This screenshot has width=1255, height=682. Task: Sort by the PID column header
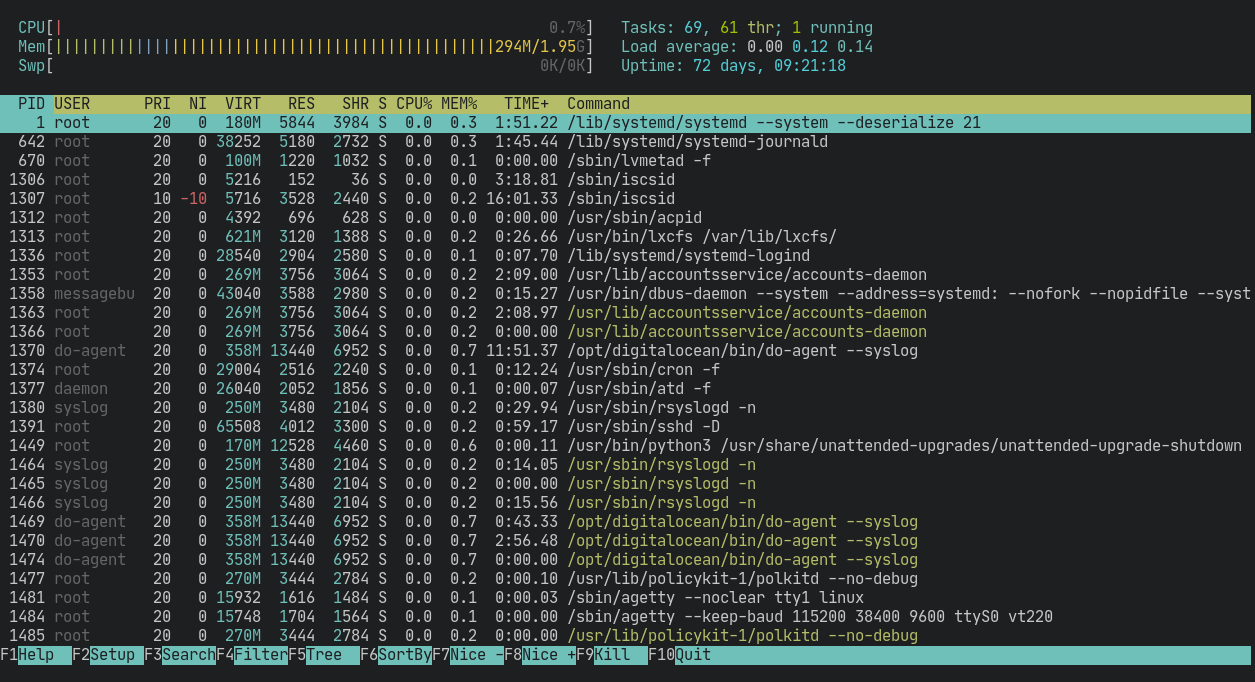31,104
